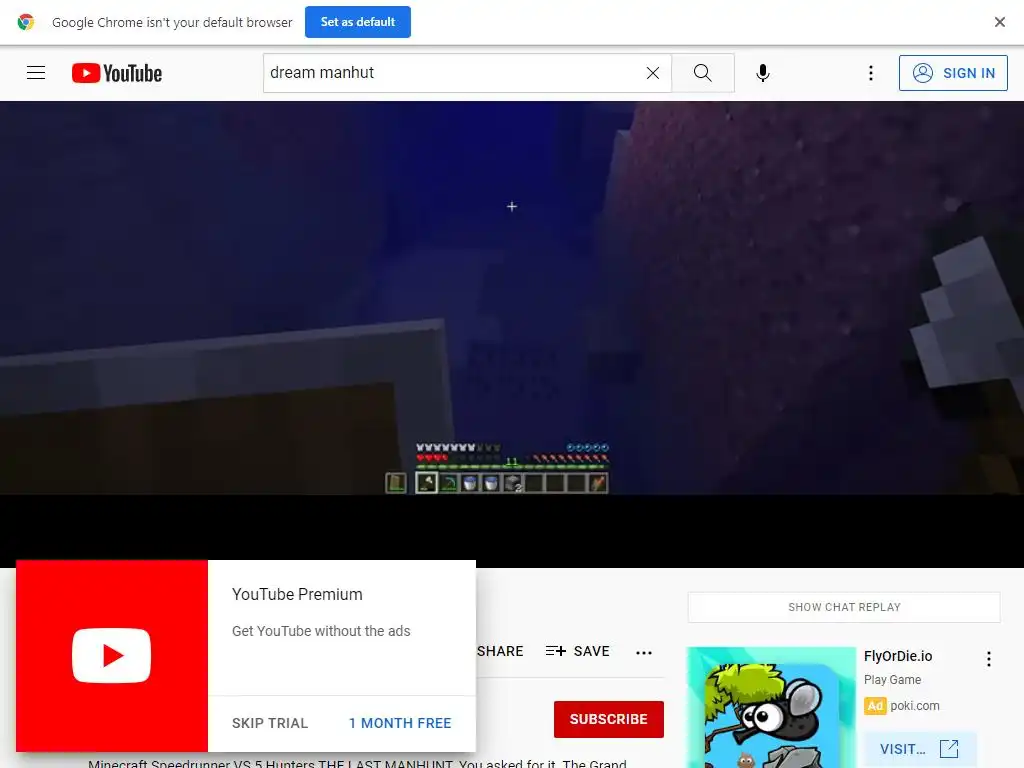Screen dimensions: 1024x768
Task: Click Set as default for Chrome
Action: pyautogui.click(x=358, y=22)
